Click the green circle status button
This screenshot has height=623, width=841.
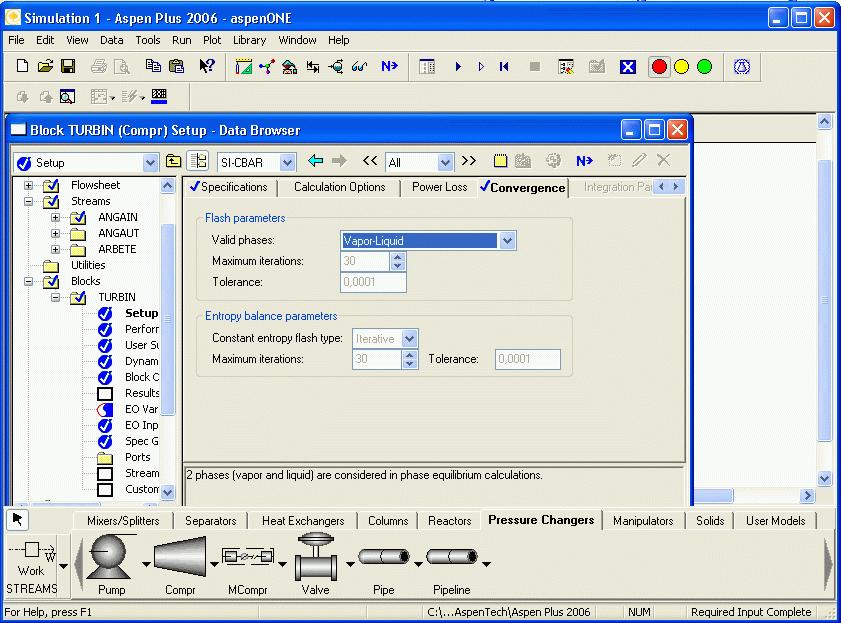704,66
